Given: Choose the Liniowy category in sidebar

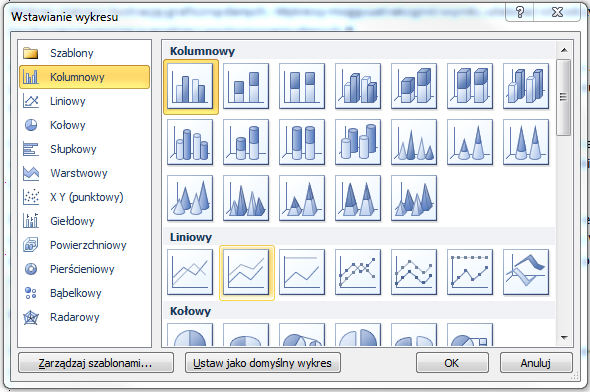Looking at the screenshot, I should point(84,101).
